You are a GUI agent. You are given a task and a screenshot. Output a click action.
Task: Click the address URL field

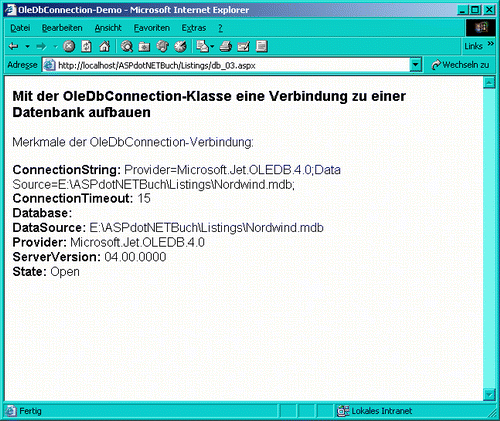pyautogui.click(x=227, y=65)
